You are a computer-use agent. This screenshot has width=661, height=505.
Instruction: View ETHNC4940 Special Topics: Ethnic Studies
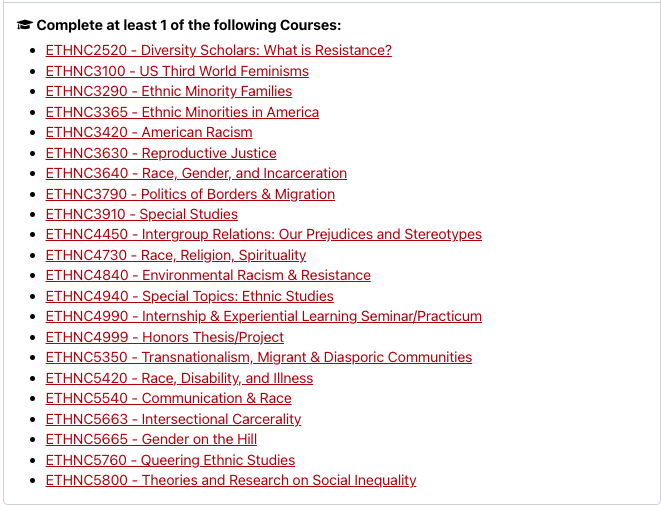(x=190, y=296)
